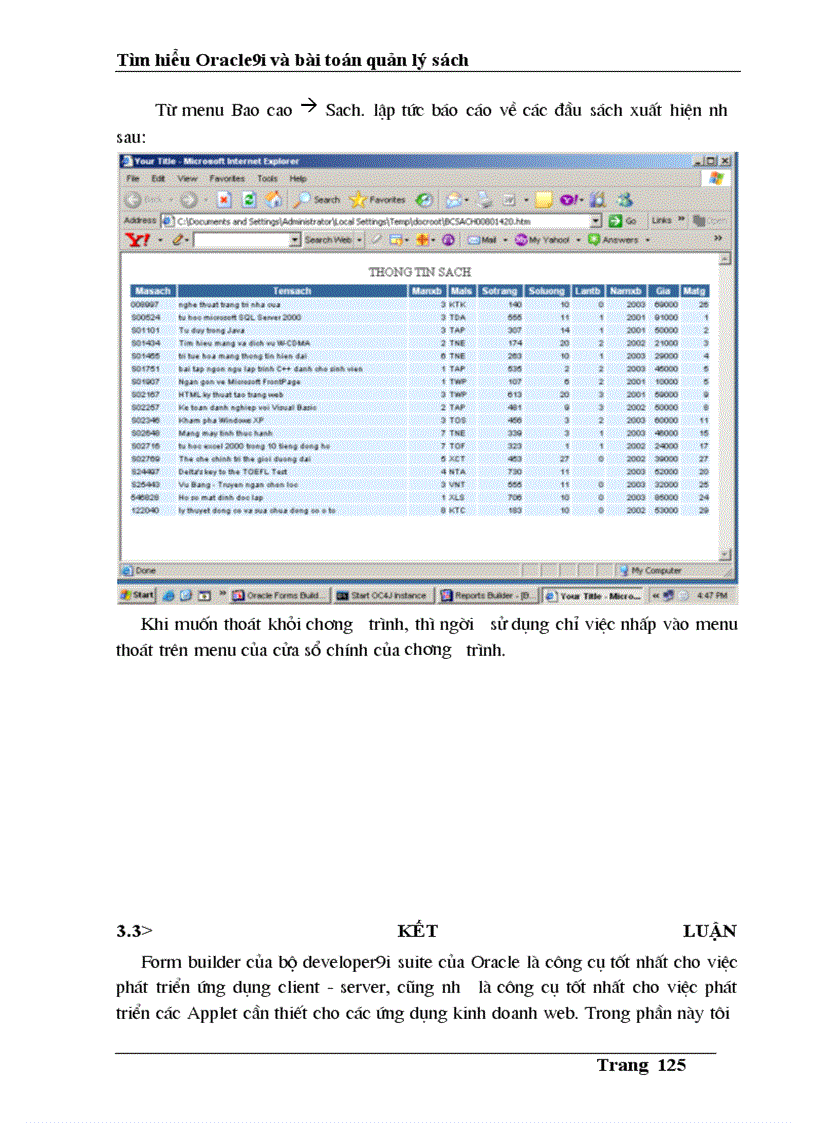Expand the Links toolbar chevron
The width and height of the screenshot is (816, 1123).
[x=681, y=219]
